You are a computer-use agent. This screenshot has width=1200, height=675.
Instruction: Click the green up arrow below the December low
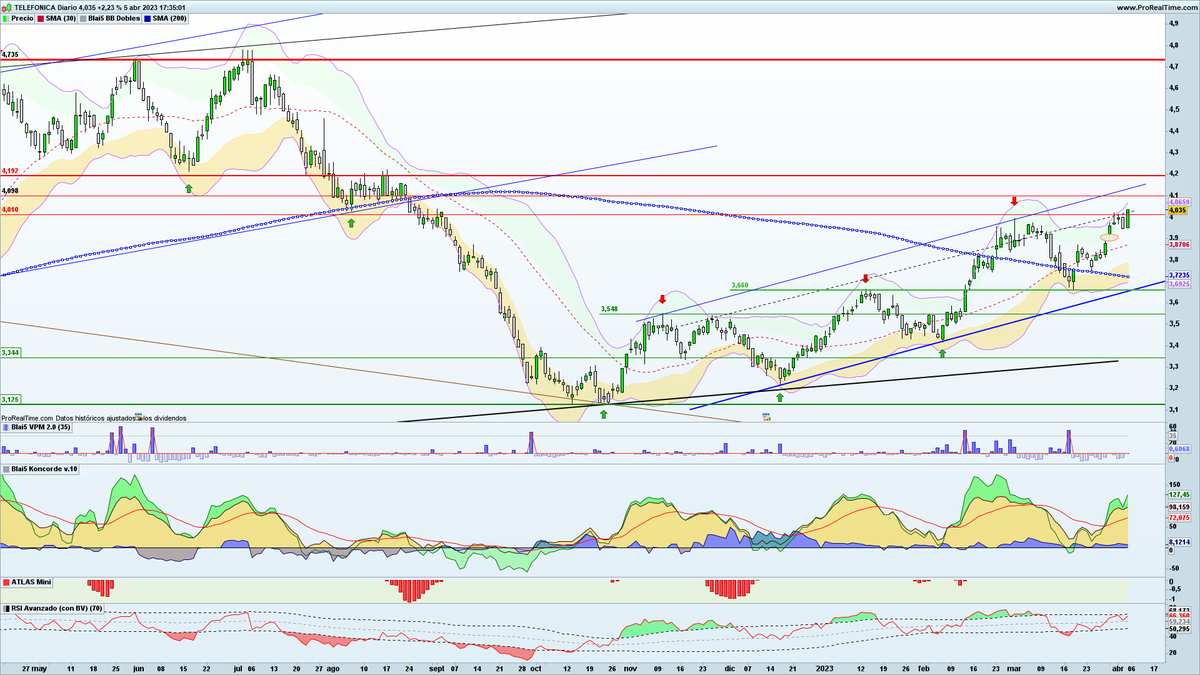point(780,397)
